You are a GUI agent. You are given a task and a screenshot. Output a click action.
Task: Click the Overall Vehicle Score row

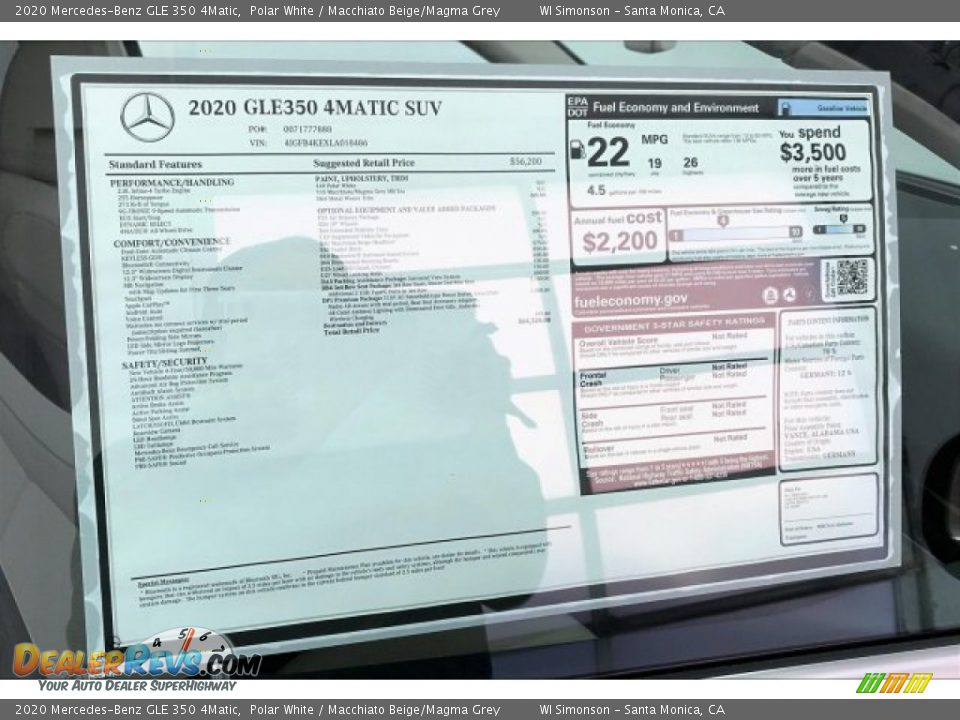point(672,347)
